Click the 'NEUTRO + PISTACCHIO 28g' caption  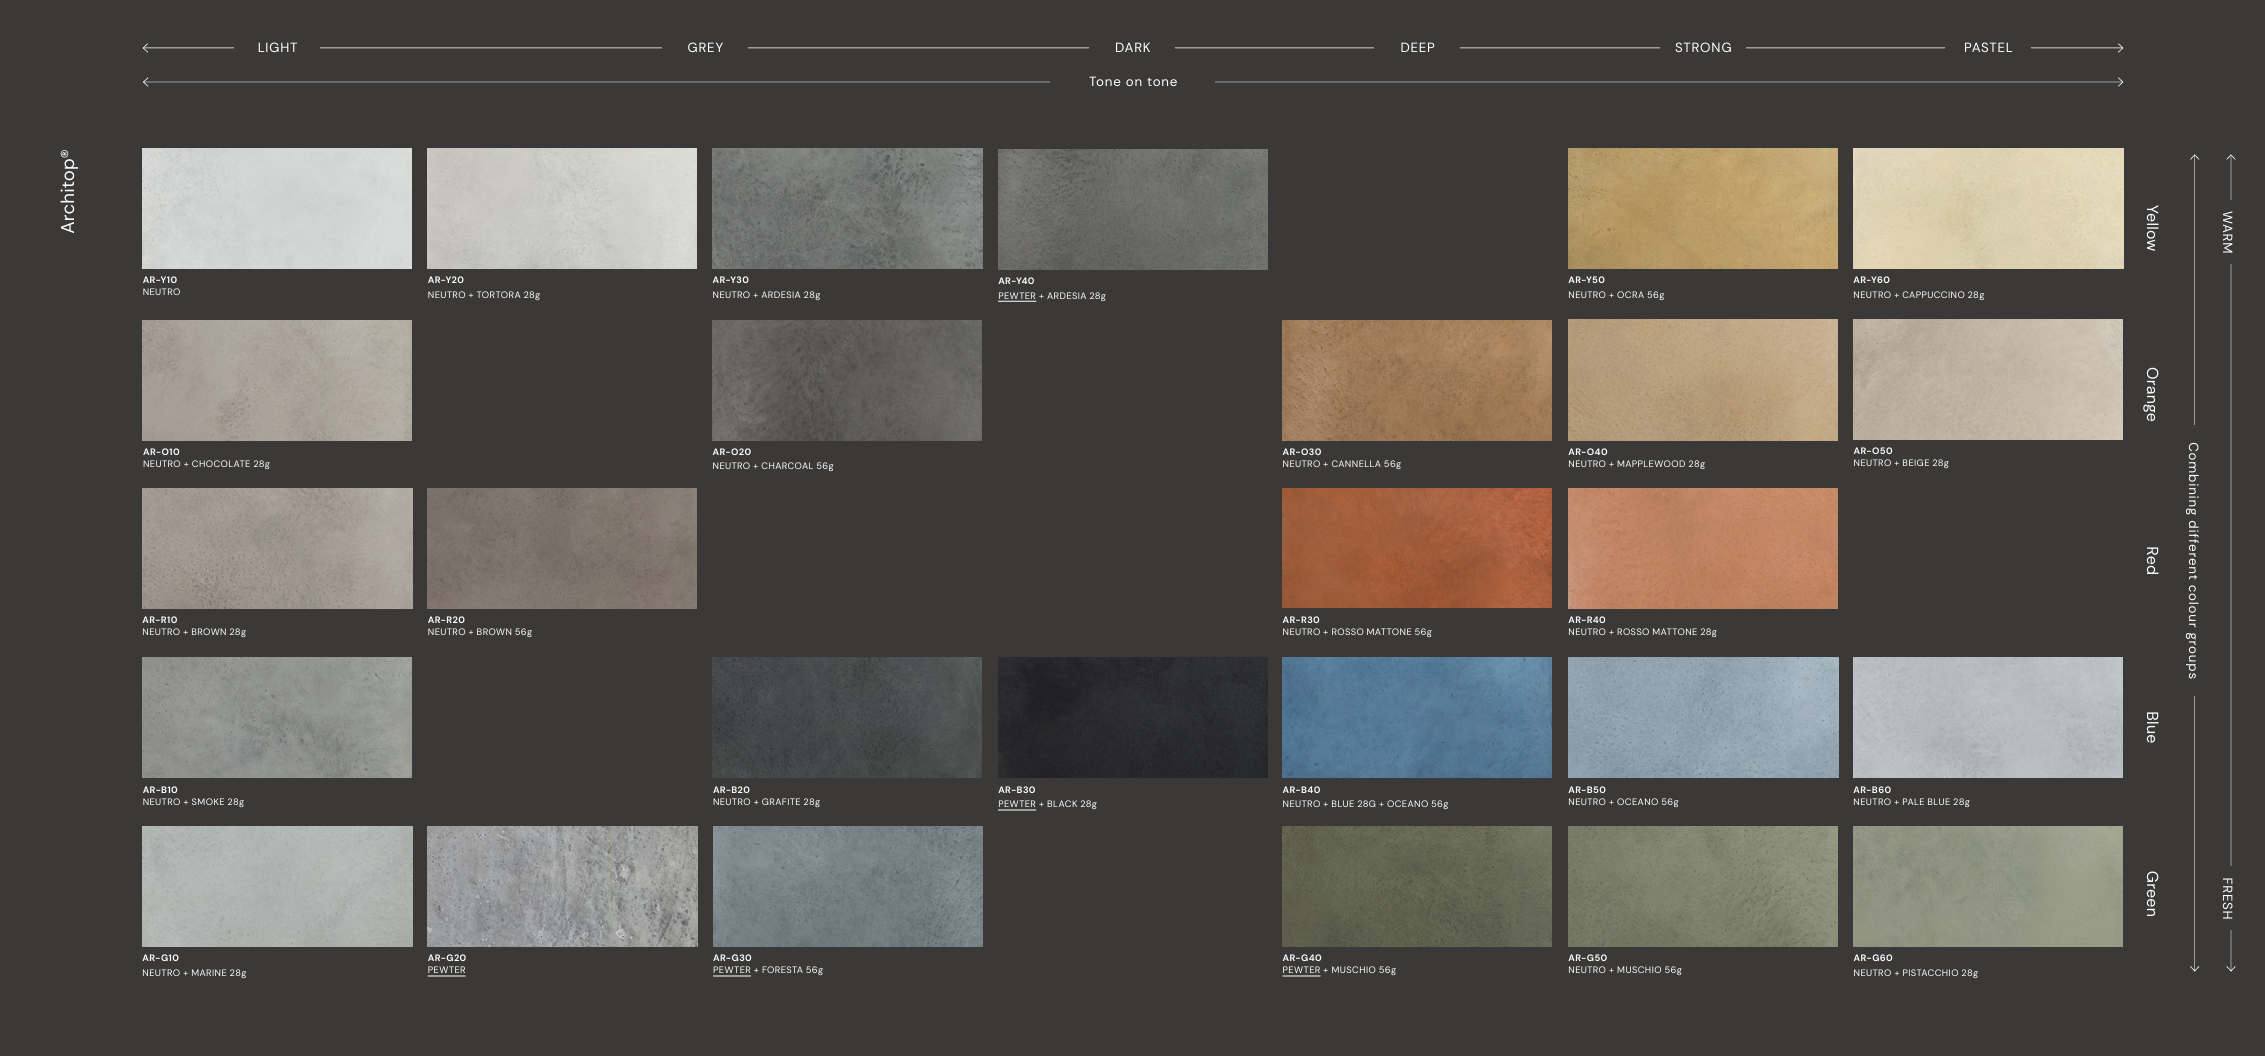click(1915, 973)
